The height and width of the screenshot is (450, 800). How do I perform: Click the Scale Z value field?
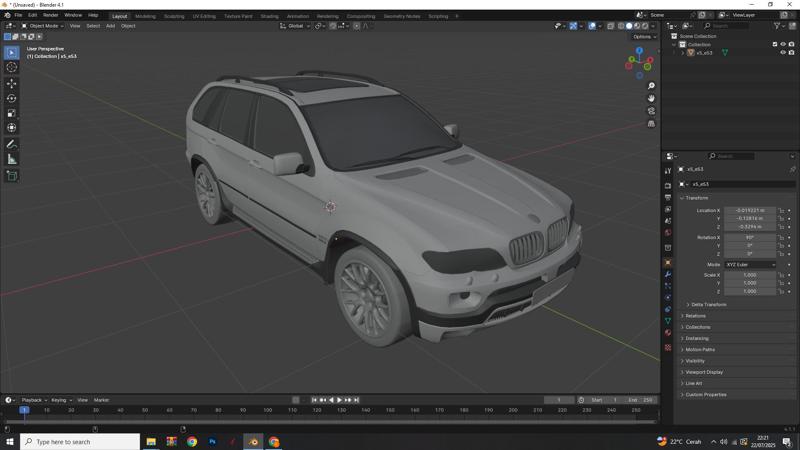[749, 291]
